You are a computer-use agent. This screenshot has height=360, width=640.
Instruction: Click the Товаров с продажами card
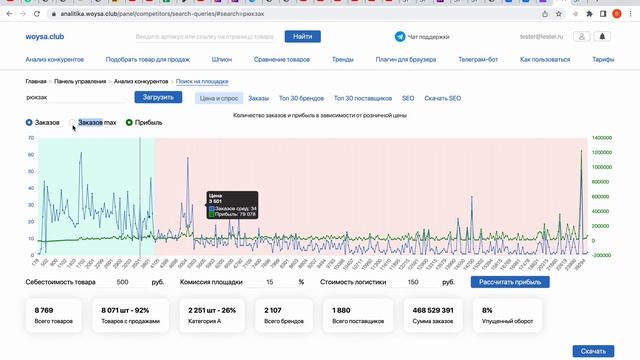click(x=130, y=315)
